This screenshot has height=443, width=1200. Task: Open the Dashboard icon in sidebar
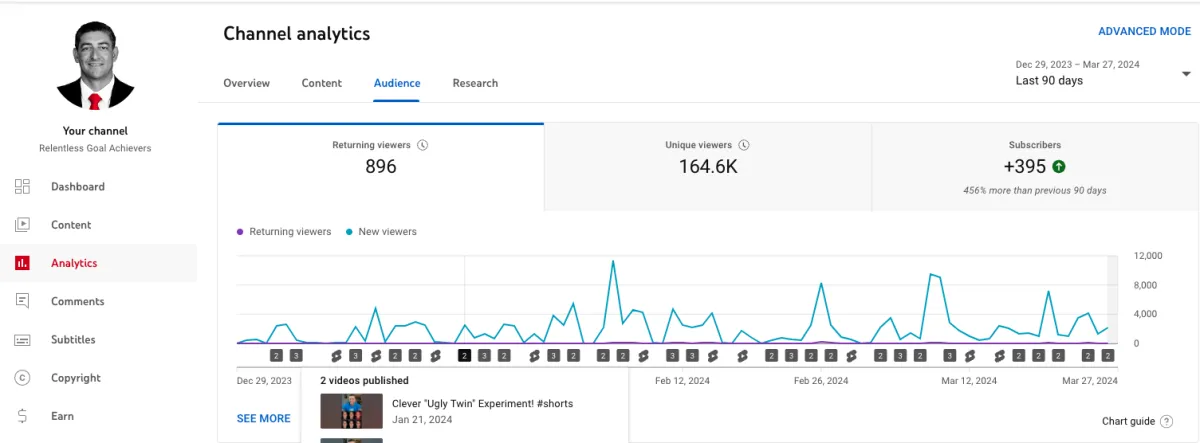click(x=22, y=187)
